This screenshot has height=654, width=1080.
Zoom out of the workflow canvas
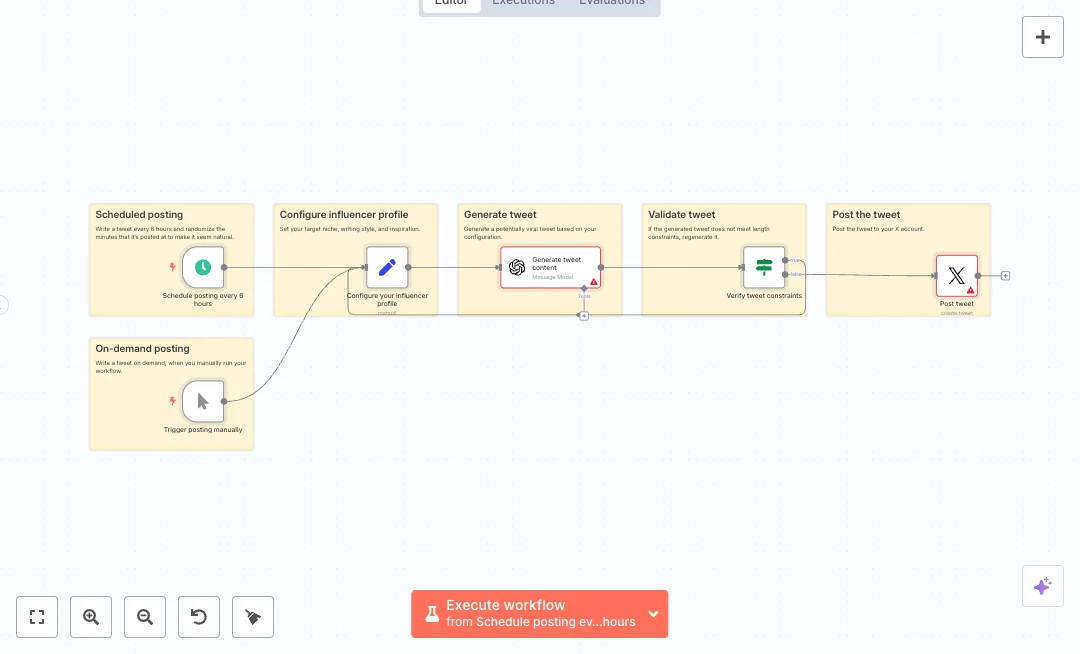pyautogui.click(x=145, y=617)
